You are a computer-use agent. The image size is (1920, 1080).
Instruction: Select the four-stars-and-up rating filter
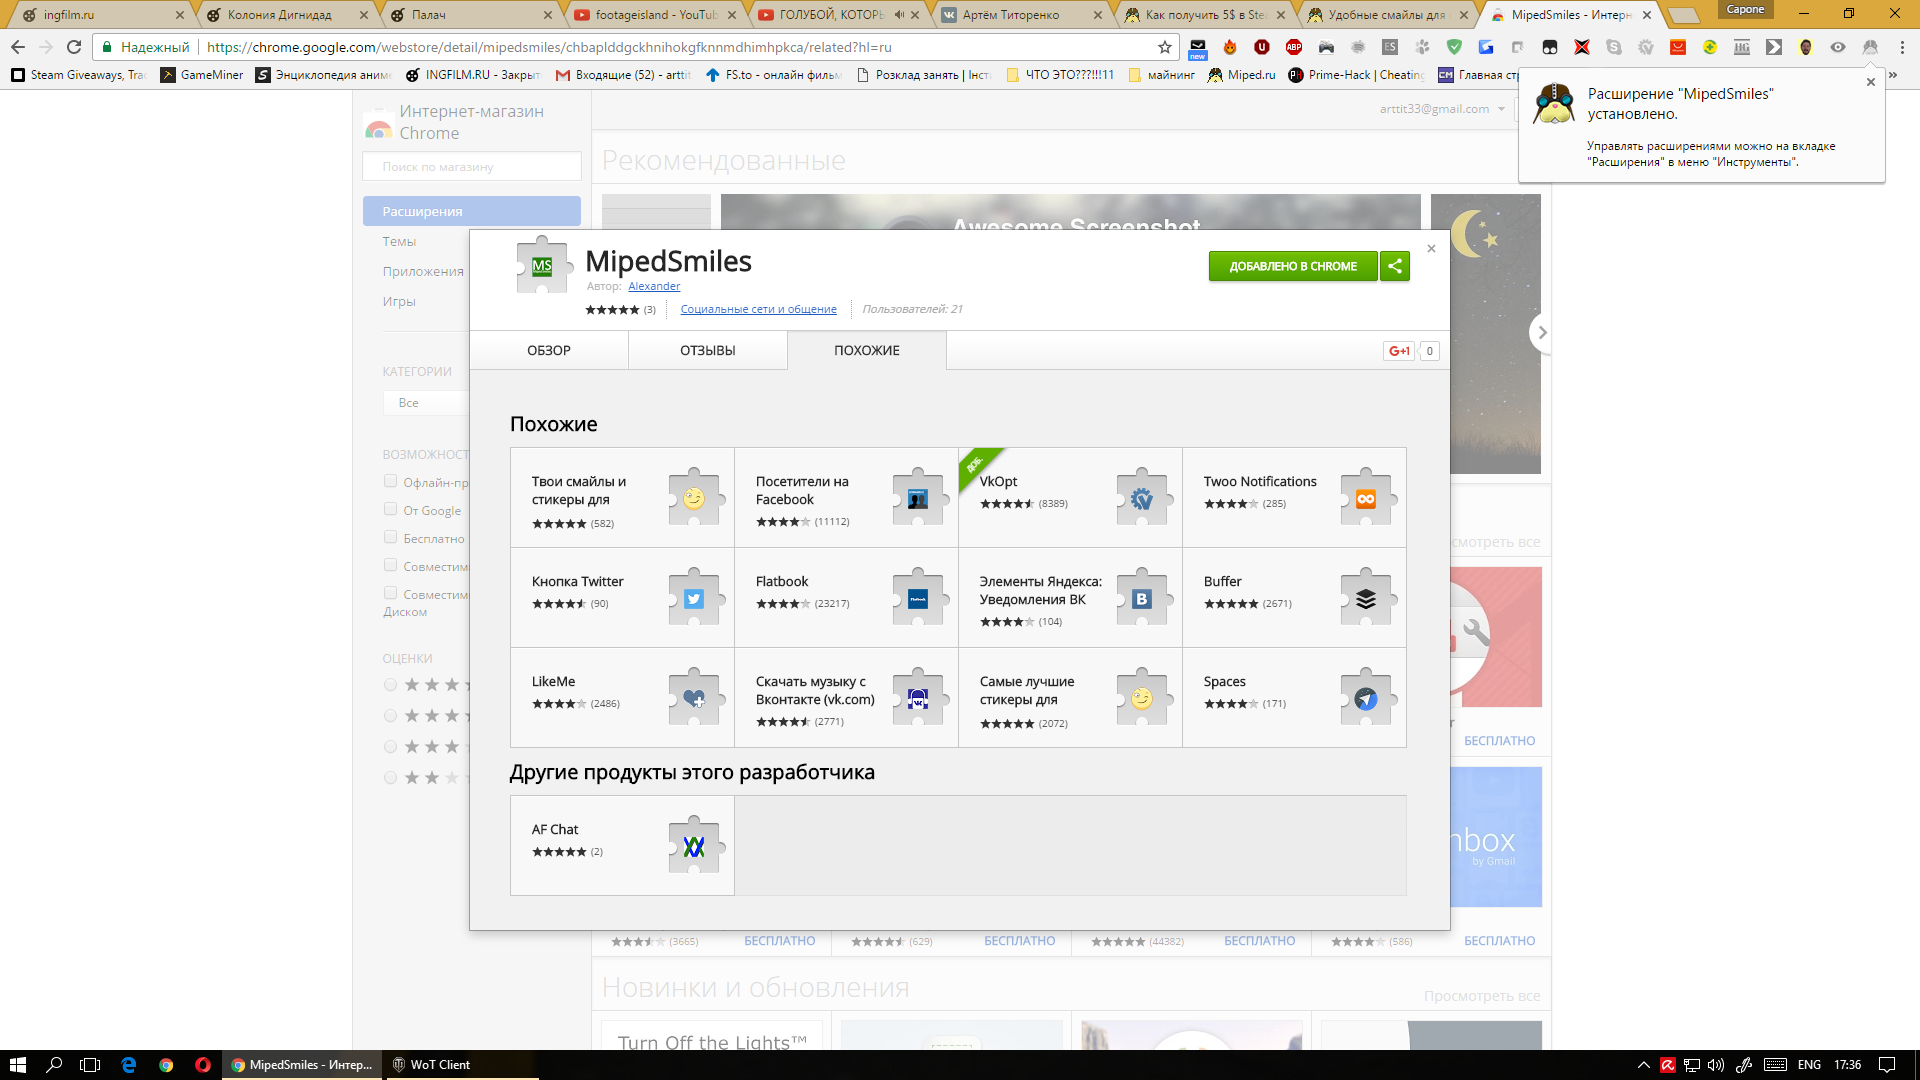[x=391, y=716]
